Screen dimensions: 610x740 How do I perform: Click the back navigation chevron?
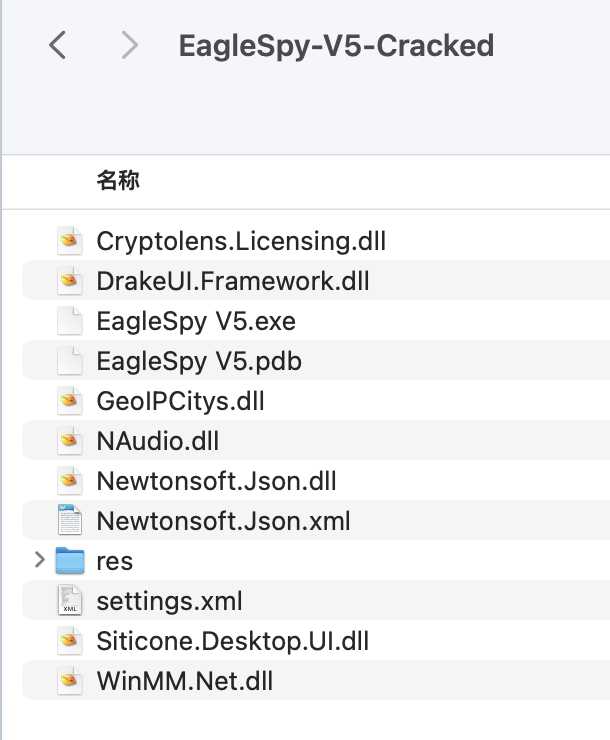point(58,45)
